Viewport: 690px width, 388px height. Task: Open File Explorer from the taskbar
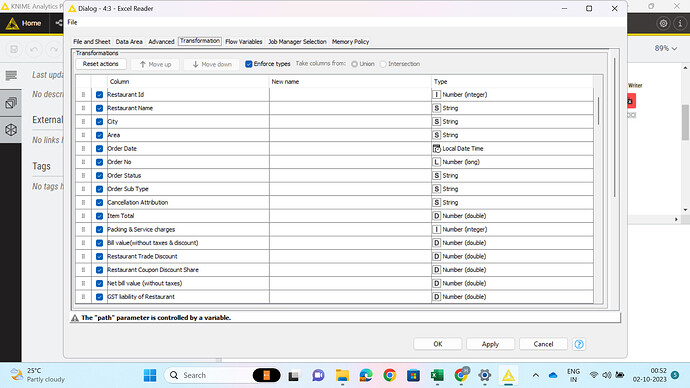[x=342, y=375]
